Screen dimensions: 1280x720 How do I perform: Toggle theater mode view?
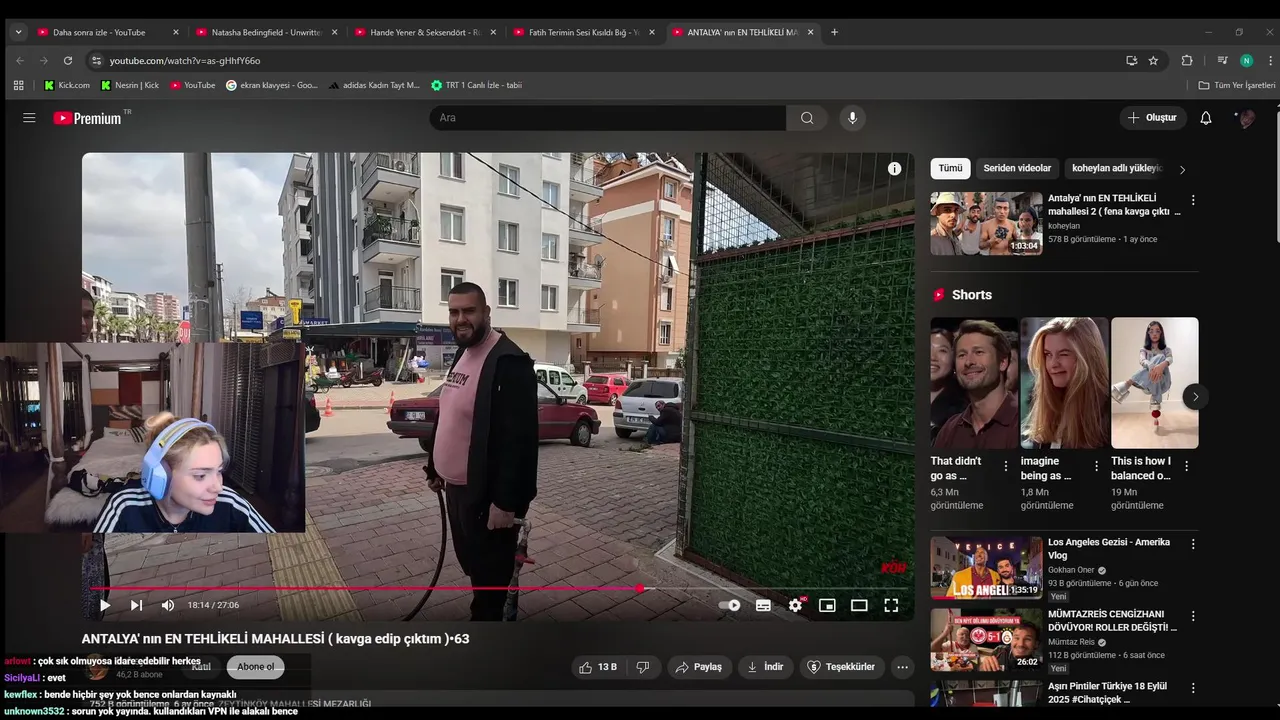pyautogui.click(x=859, y=605)
